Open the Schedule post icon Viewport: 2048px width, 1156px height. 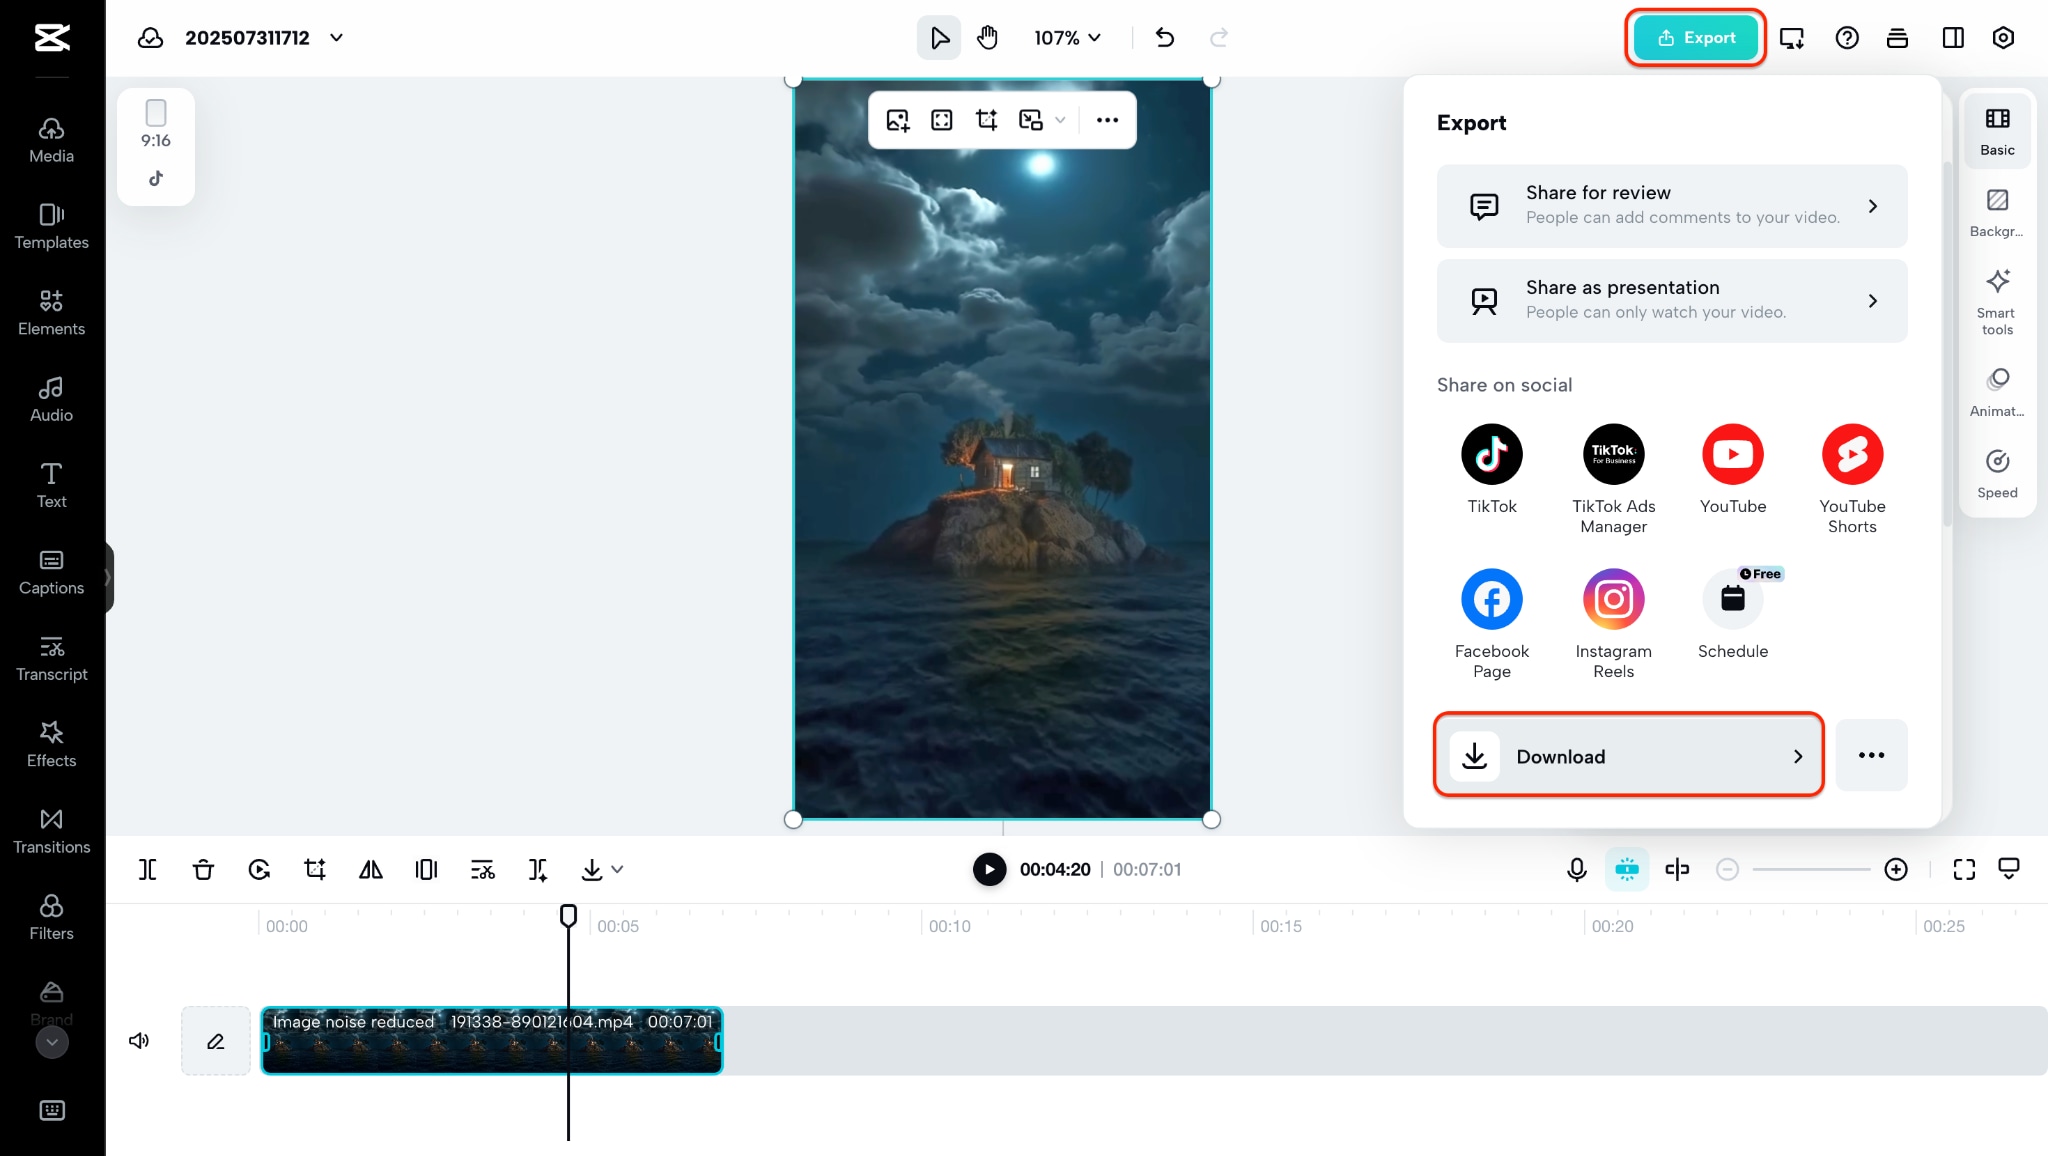pos(1732,600)
